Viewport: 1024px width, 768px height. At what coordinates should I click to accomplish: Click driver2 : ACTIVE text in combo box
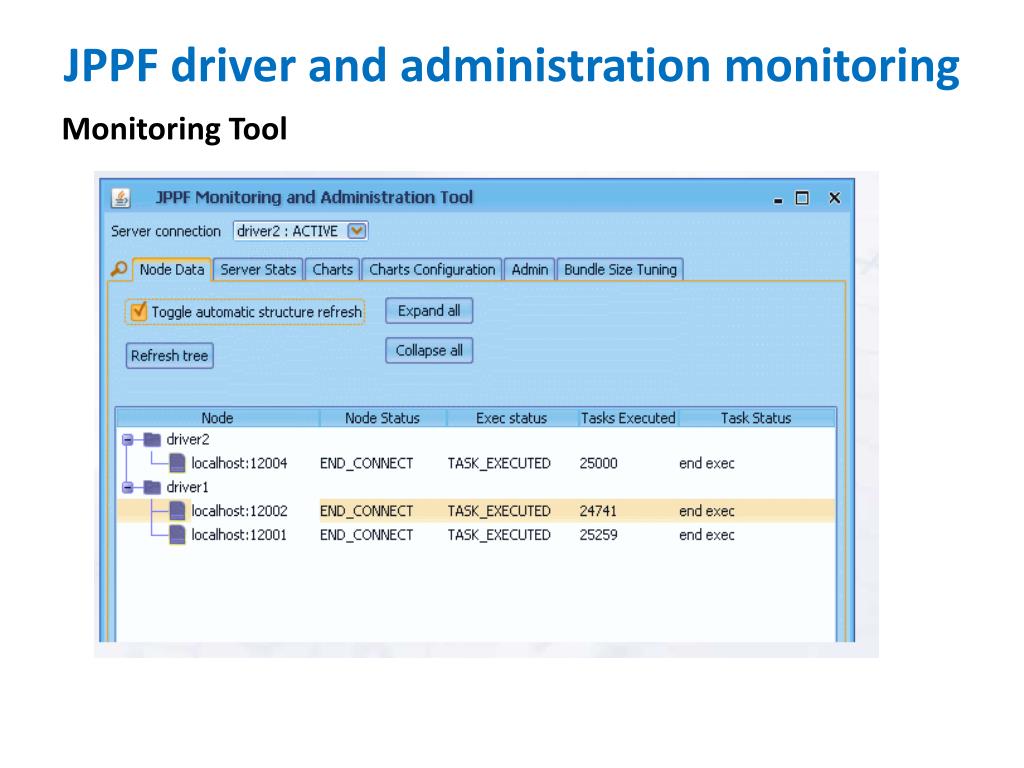click(x=287, y=231)
